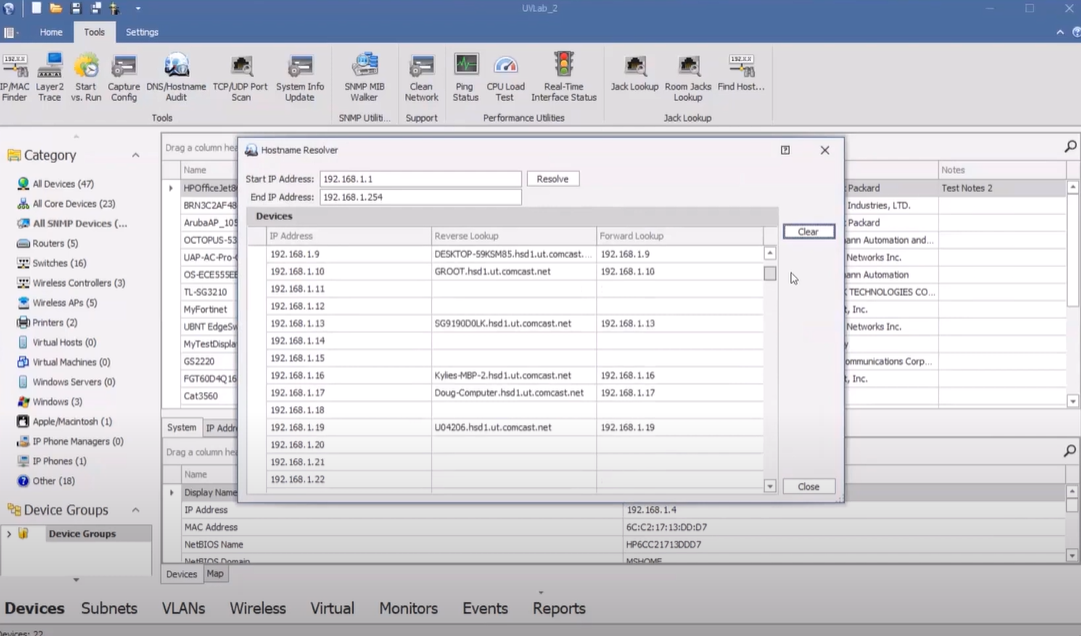Select Wireless APs (5) category

[65, 302]
